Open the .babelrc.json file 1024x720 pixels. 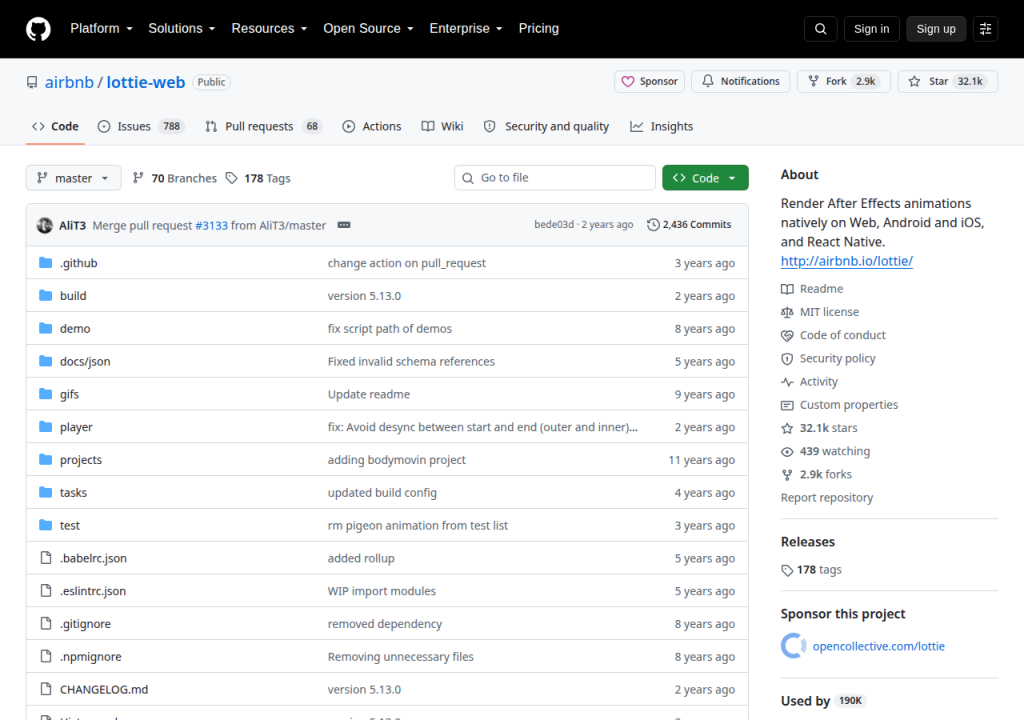[93, 558]
